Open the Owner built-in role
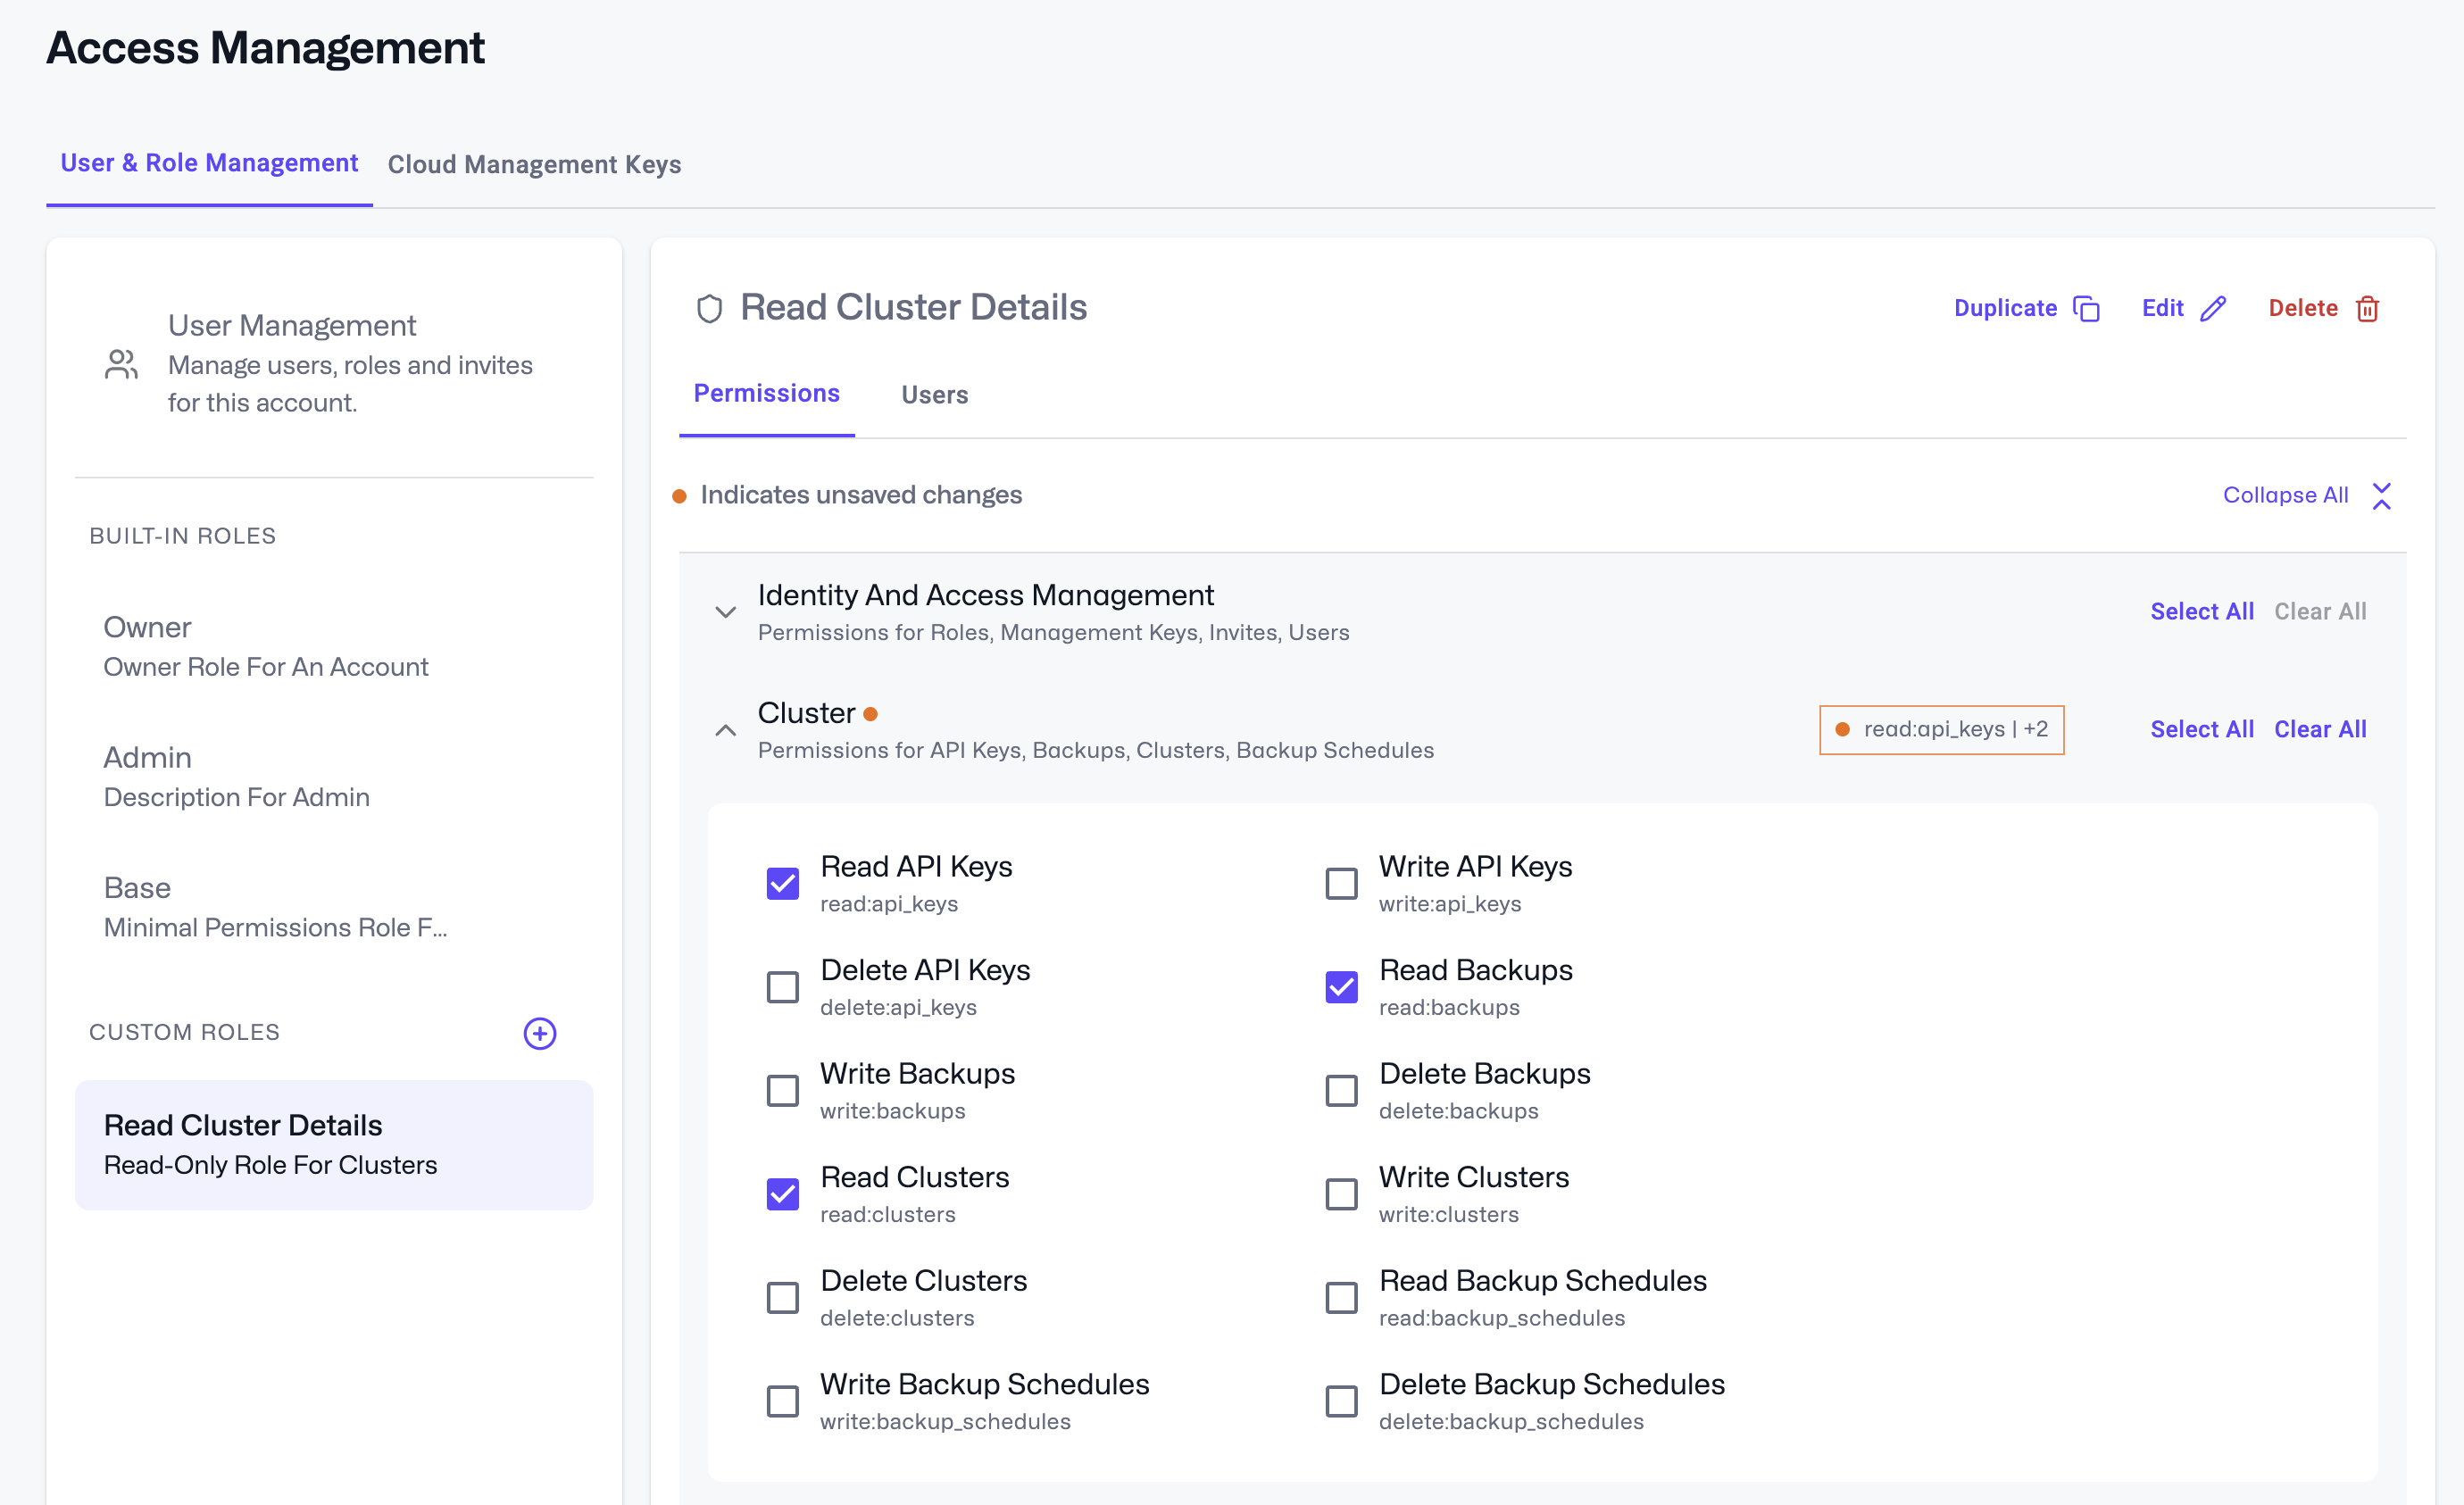The width and height of the screenshot is (2464, 1505). click(x=265, y=646)
